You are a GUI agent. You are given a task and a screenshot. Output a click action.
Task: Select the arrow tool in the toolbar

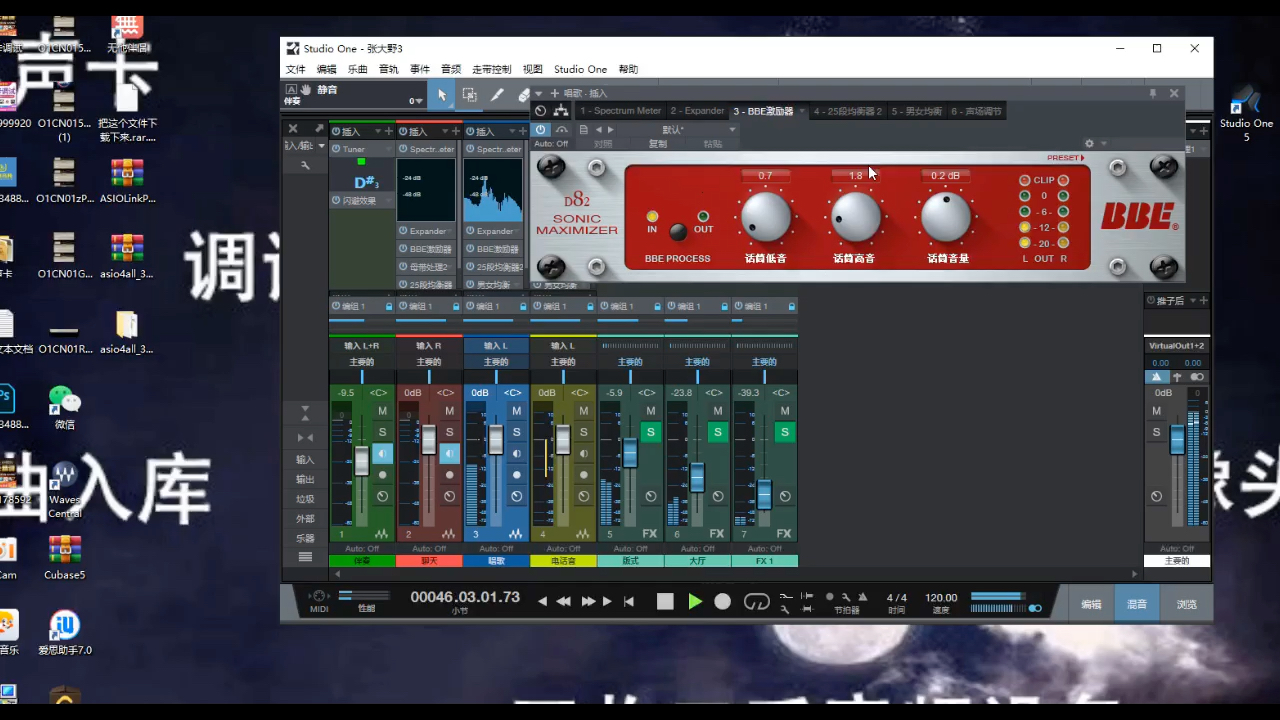(x=441, y=93)
